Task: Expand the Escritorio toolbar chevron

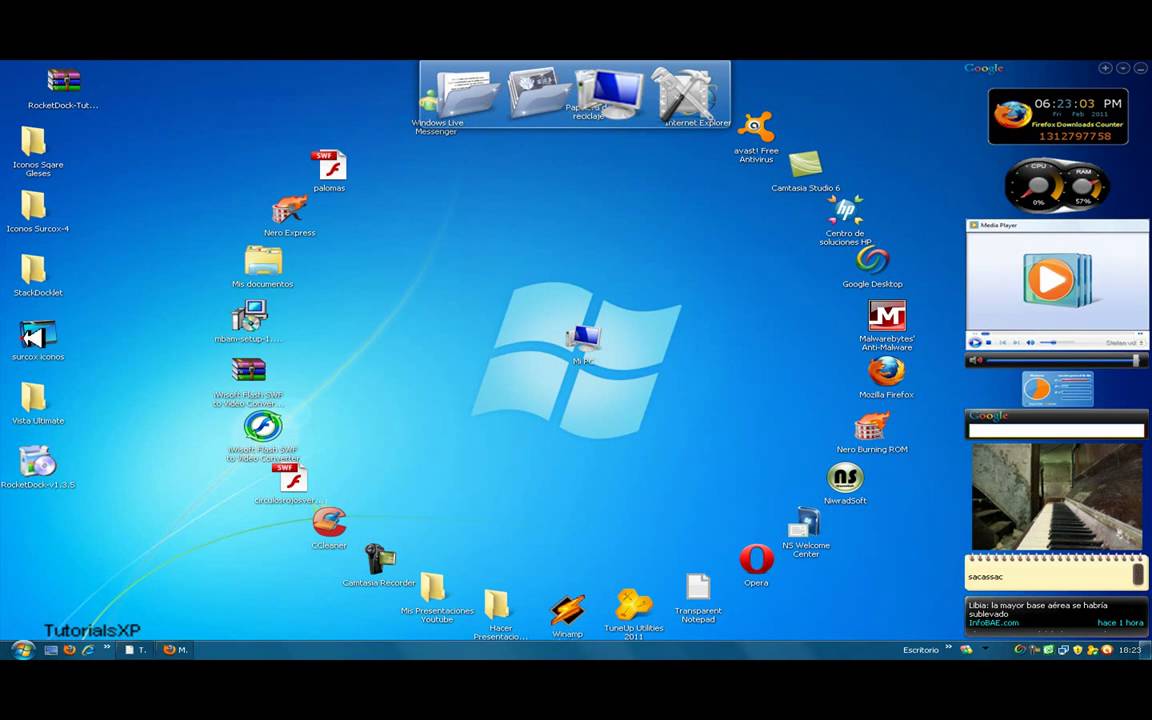Action: click(x=948, y=647)
